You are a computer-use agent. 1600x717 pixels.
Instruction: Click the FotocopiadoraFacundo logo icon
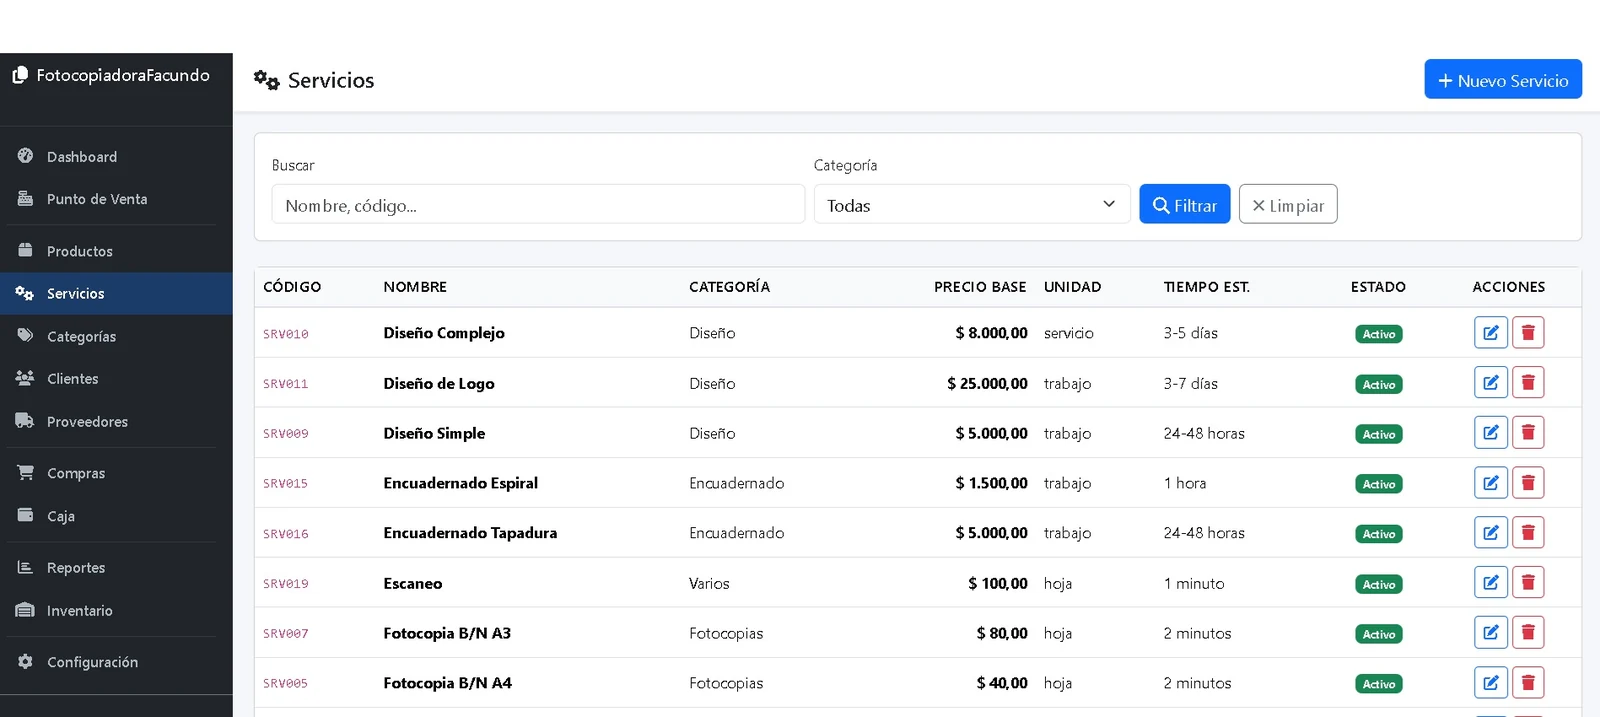point(20,75)
